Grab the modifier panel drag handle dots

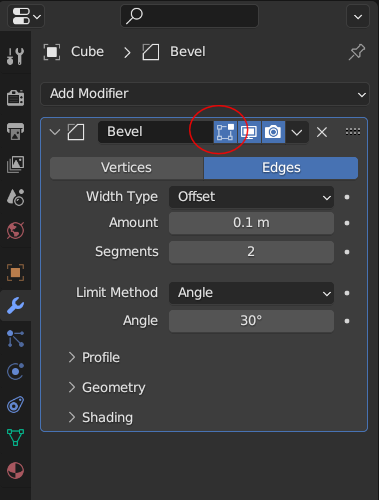(x=353, y=132)
